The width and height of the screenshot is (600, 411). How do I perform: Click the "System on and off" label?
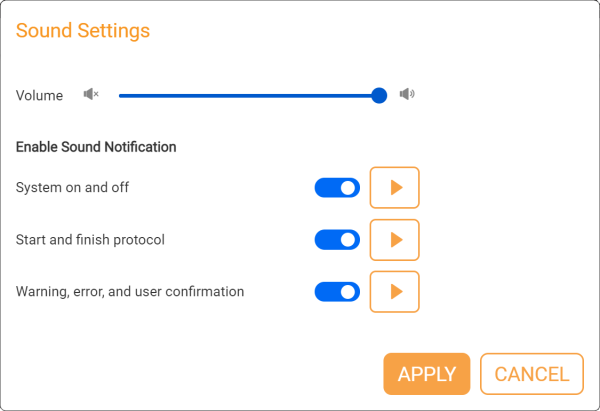pos(73,187)
